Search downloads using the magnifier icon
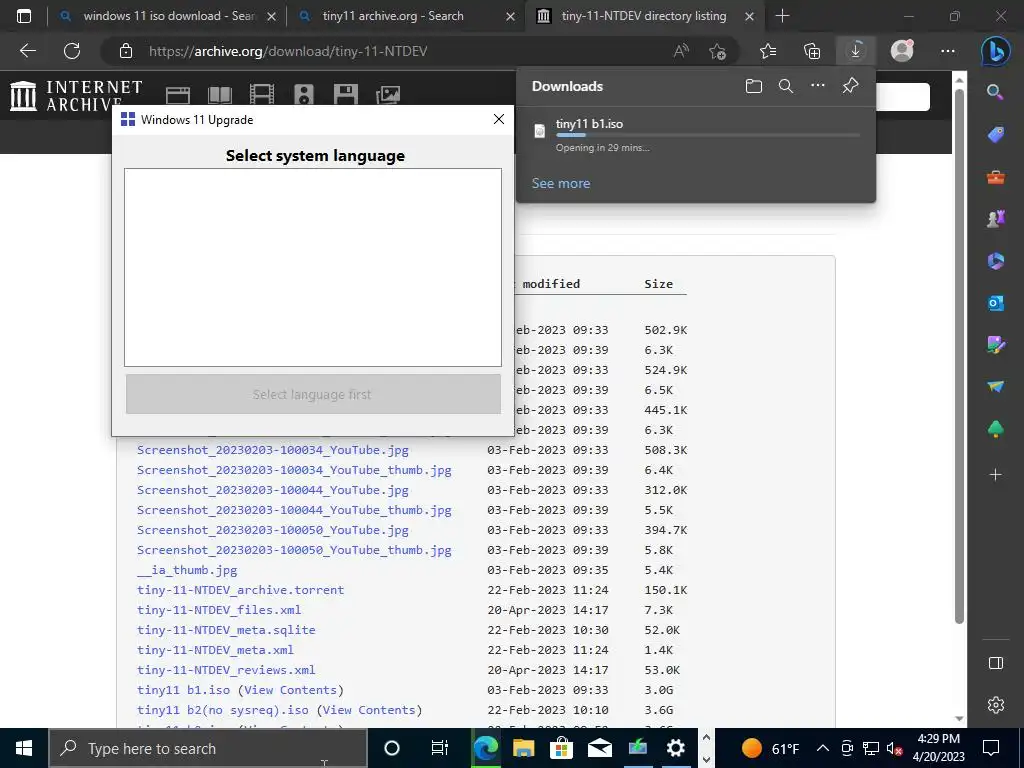 click(786, 86)
